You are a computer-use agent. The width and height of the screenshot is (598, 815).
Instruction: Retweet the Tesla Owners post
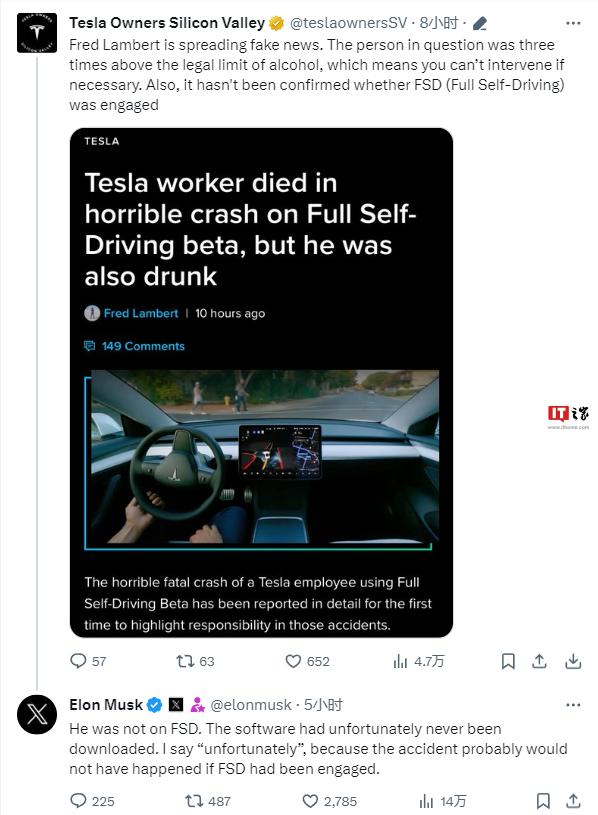coord(195,661)
